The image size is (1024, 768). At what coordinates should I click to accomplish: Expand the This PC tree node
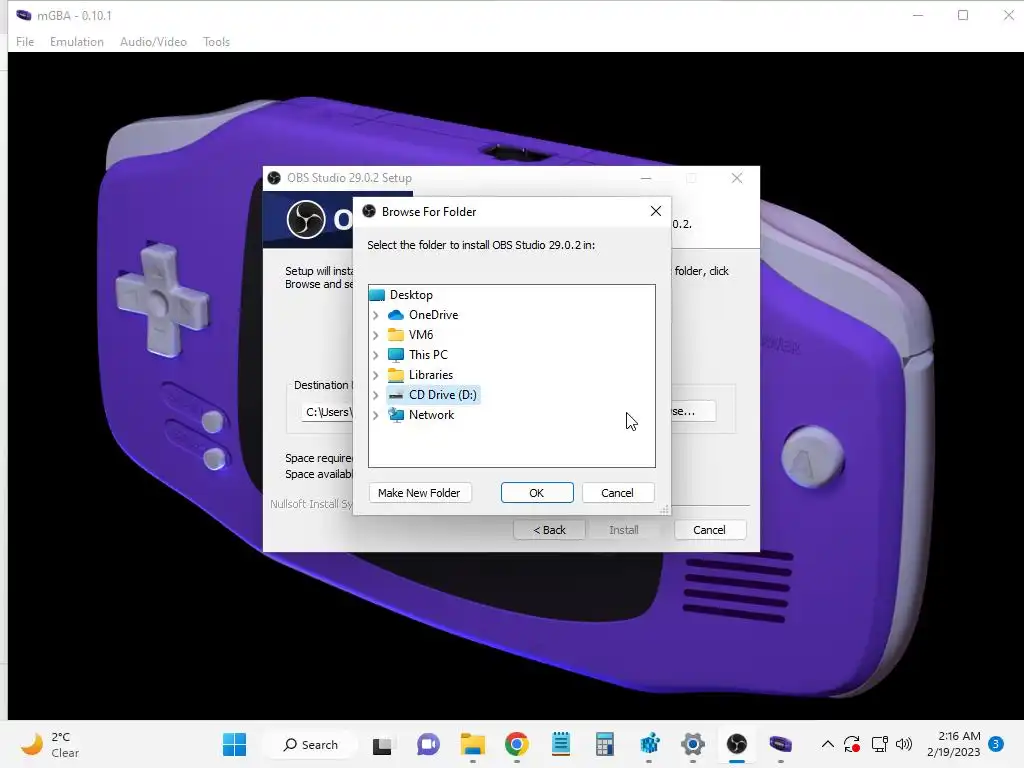[376, 355]
